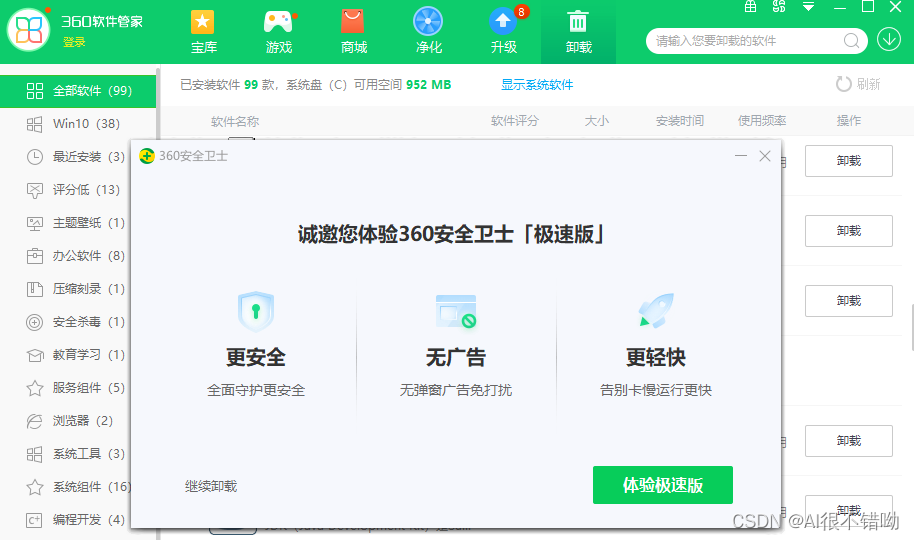Sort by 软件评分 column header
Screen dimensions: 914x540
(x=515, y=121)
